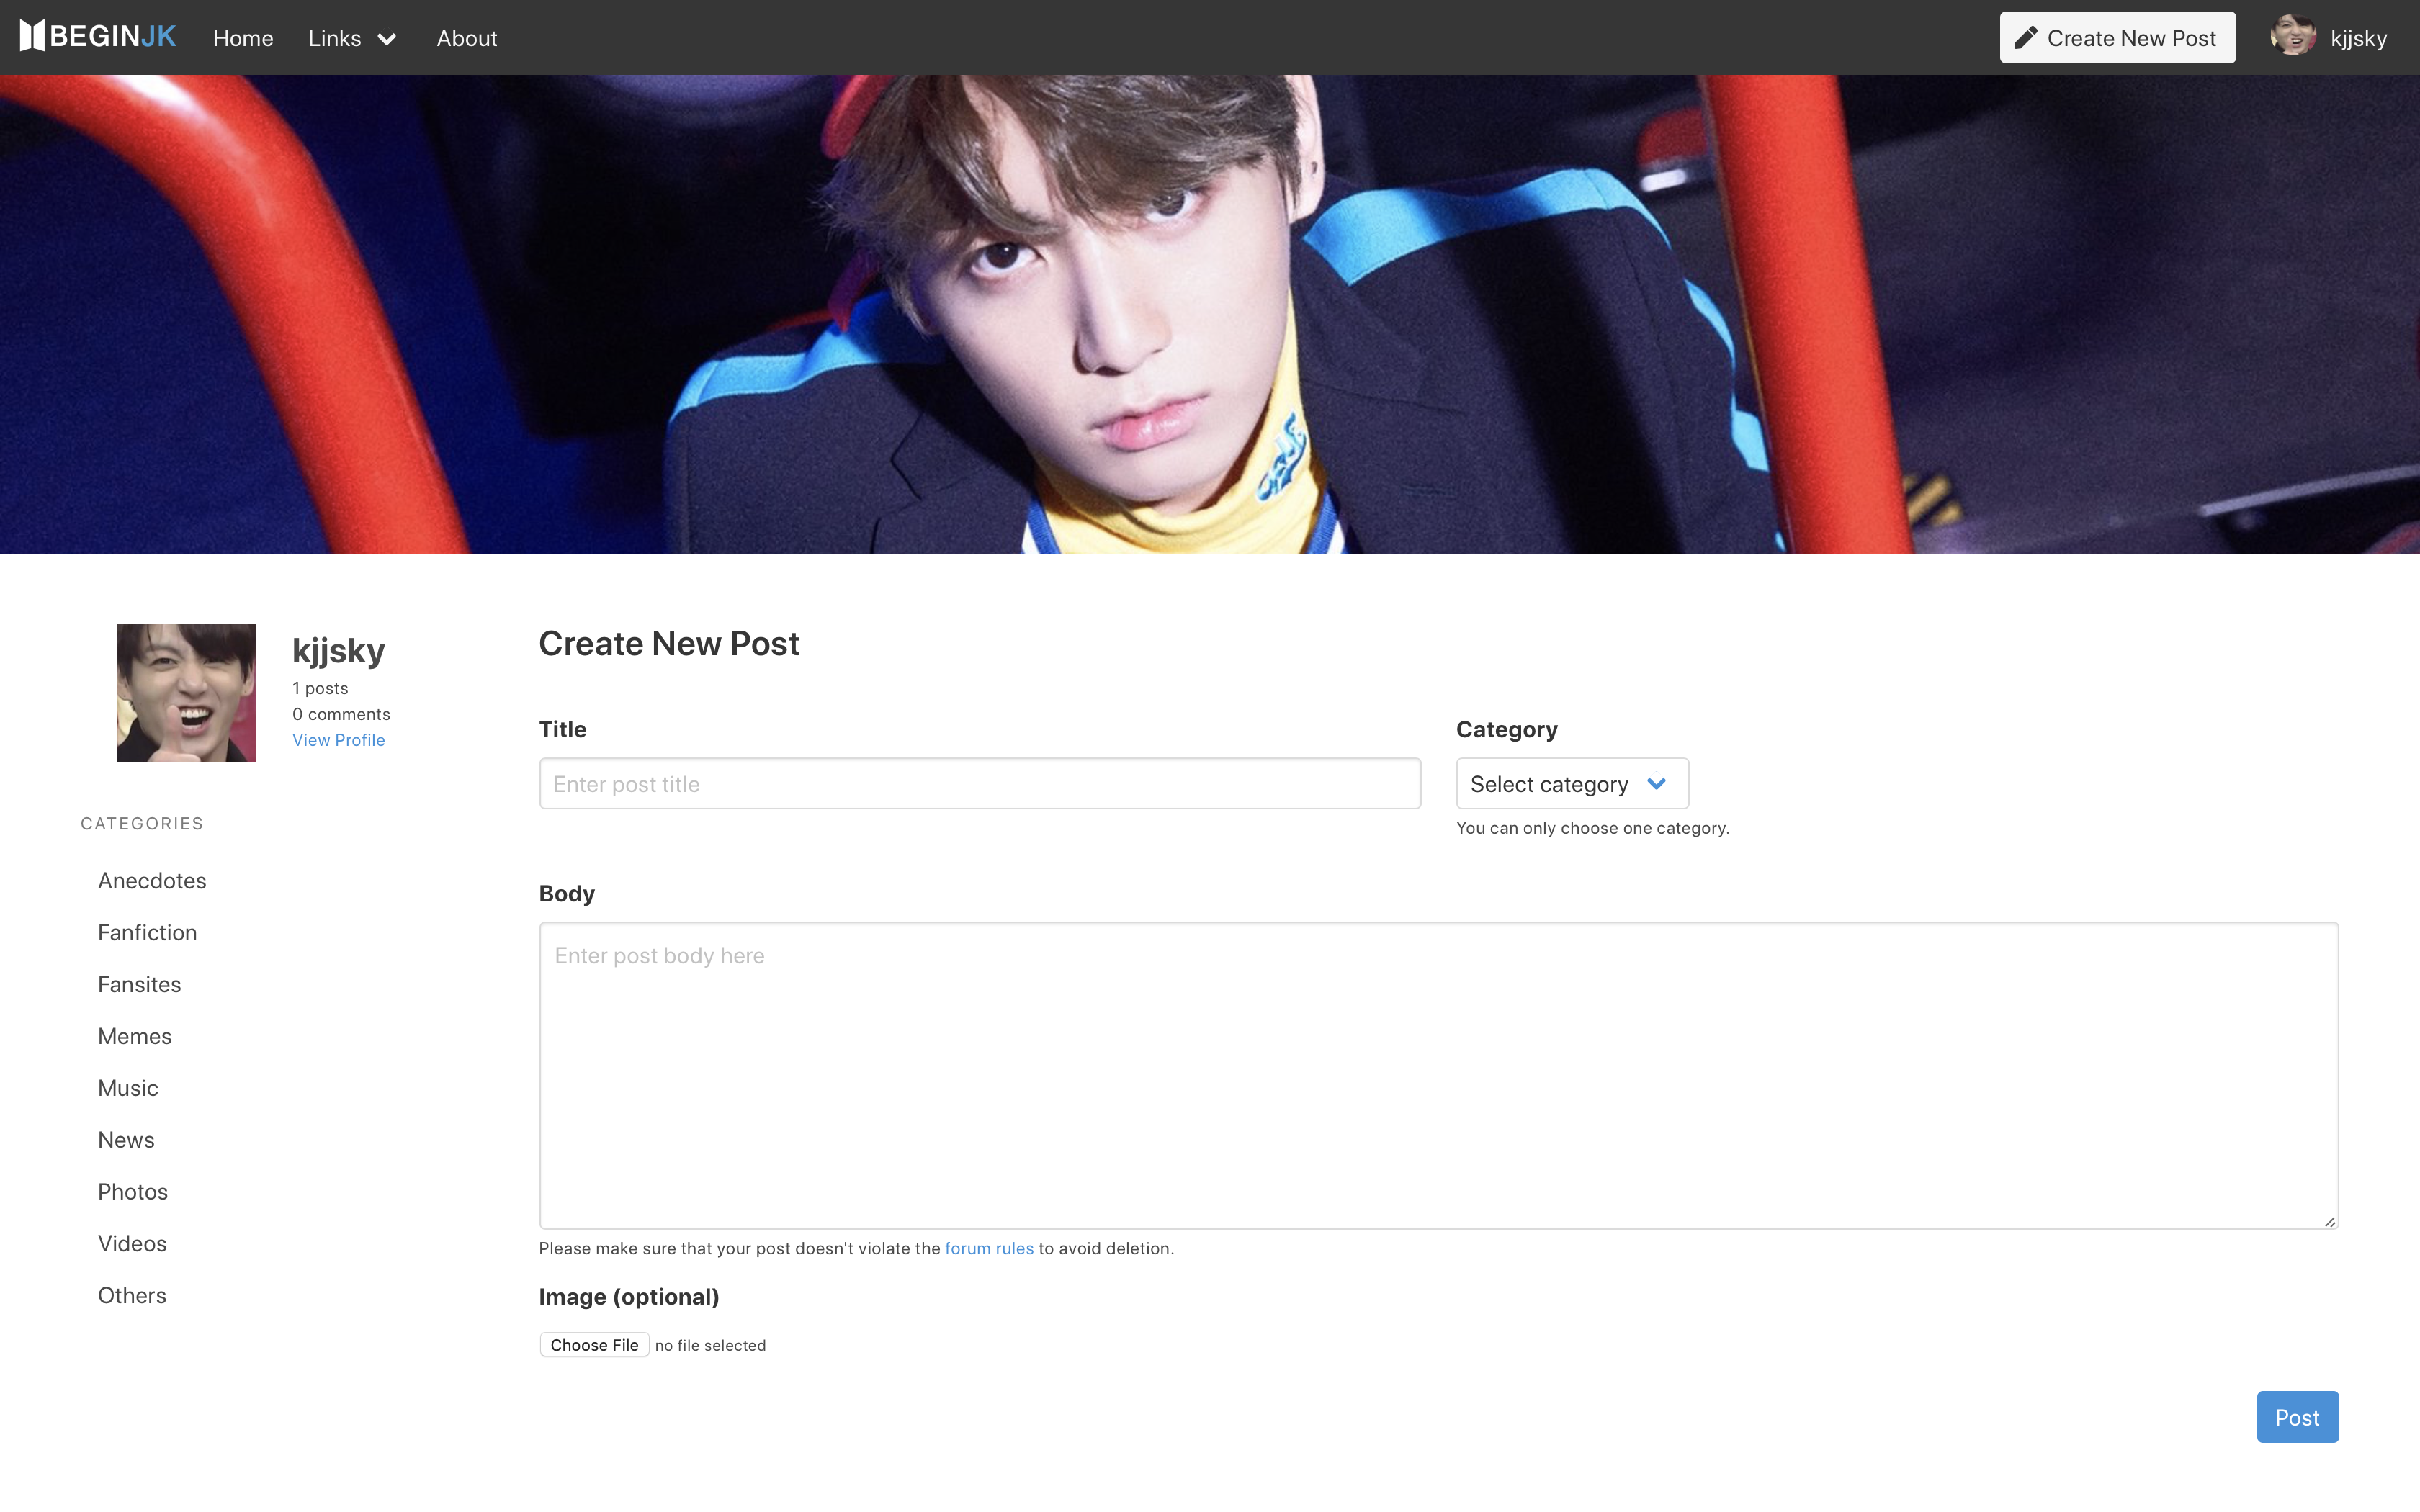Click the sidebar kjjsky profile picture
Screen dimensions: 2420x1512
[x=186, y=693]
